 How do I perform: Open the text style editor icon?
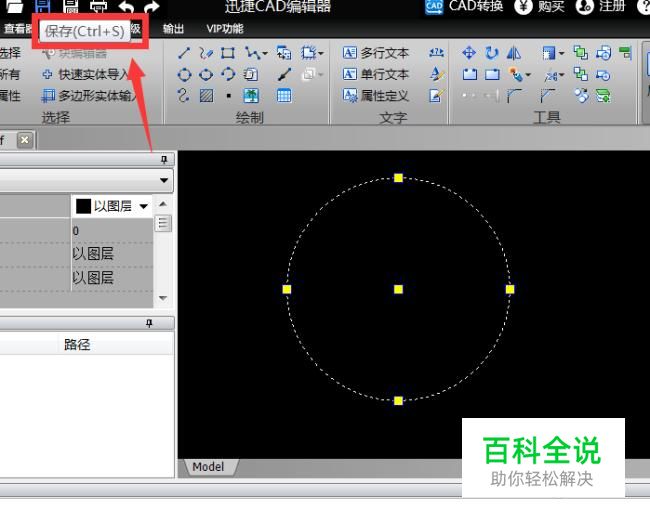(x=437, y=75)
